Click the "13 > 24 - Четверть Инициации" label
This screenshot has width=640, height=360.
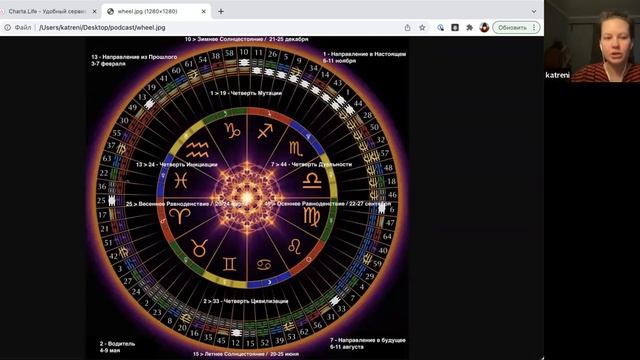[x=176, y=164]
